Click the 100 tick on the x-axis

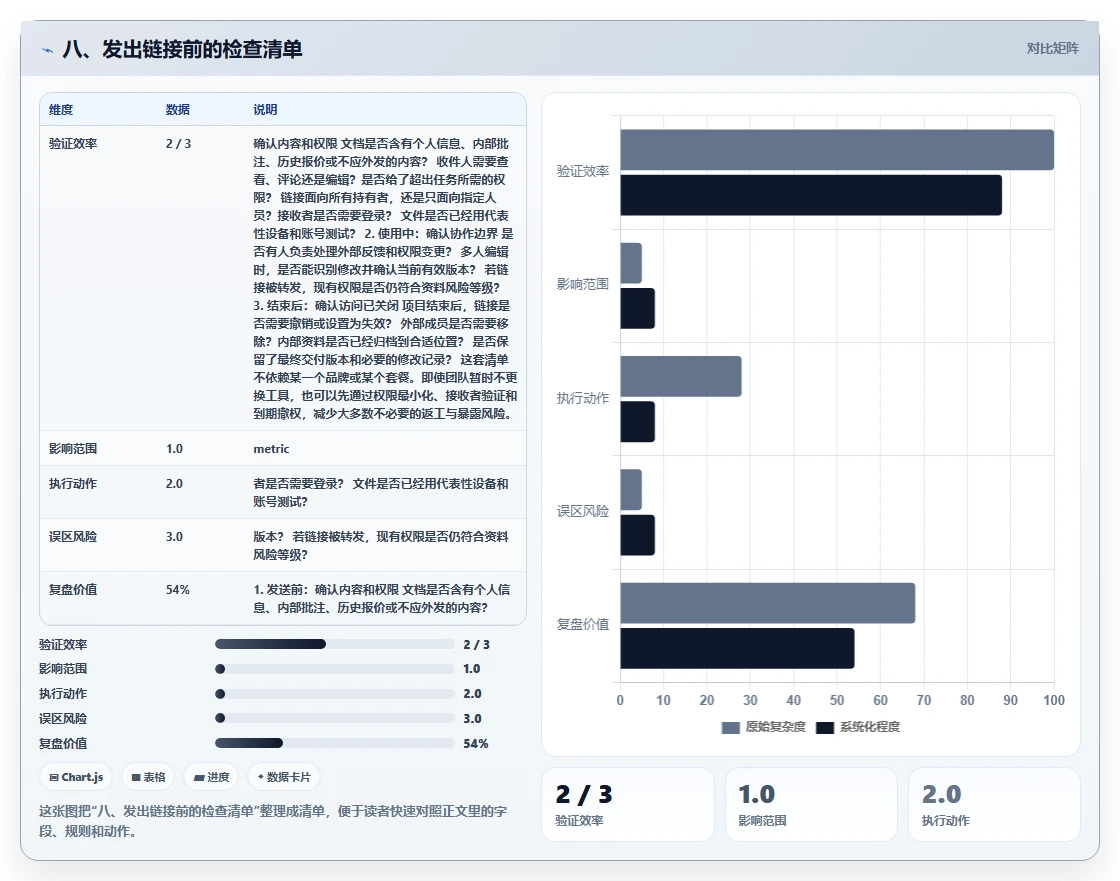point(1054,700)
